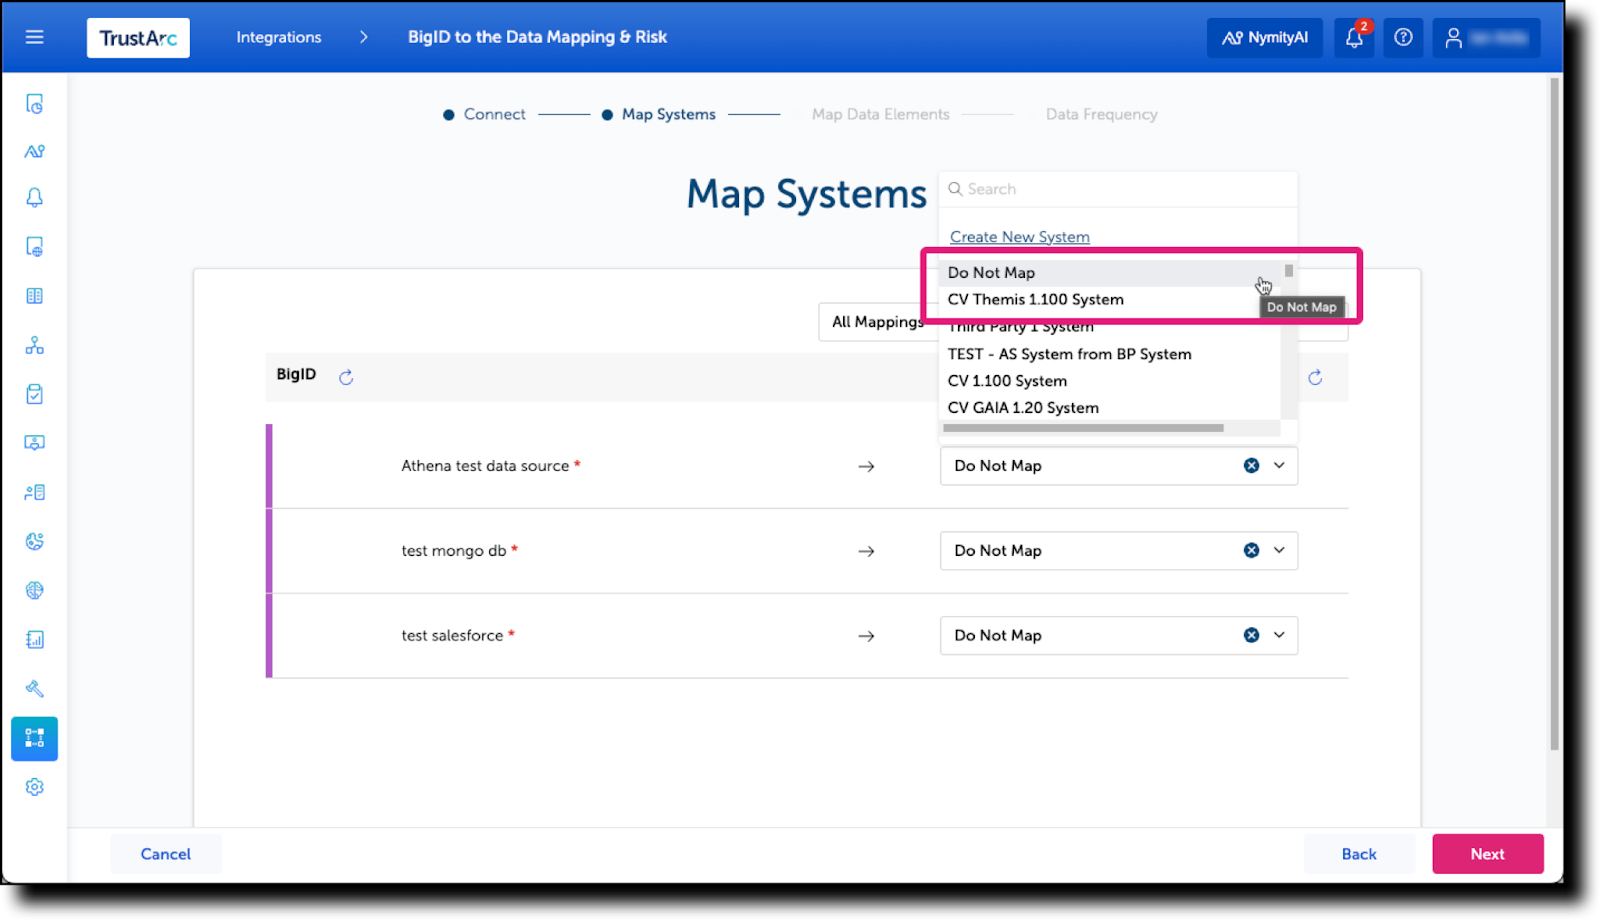Viewport: 1600px width, 920px height.
Task: Clear the Athena data source mapping selection
Action: (1251, 465)
